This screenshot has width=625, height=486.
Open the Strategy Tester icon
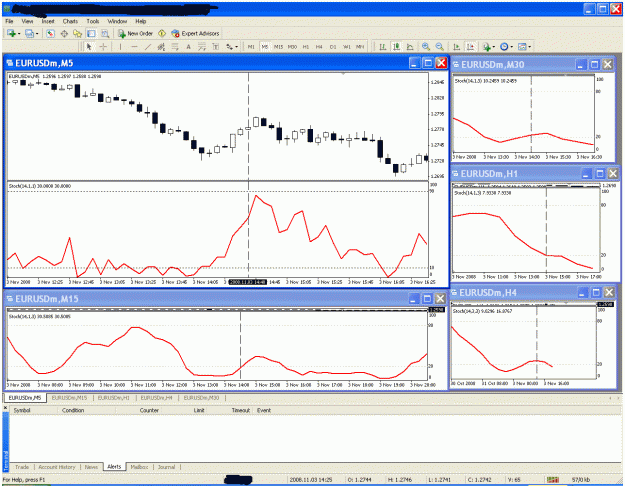pyautogui.click(x=105, y=33)
